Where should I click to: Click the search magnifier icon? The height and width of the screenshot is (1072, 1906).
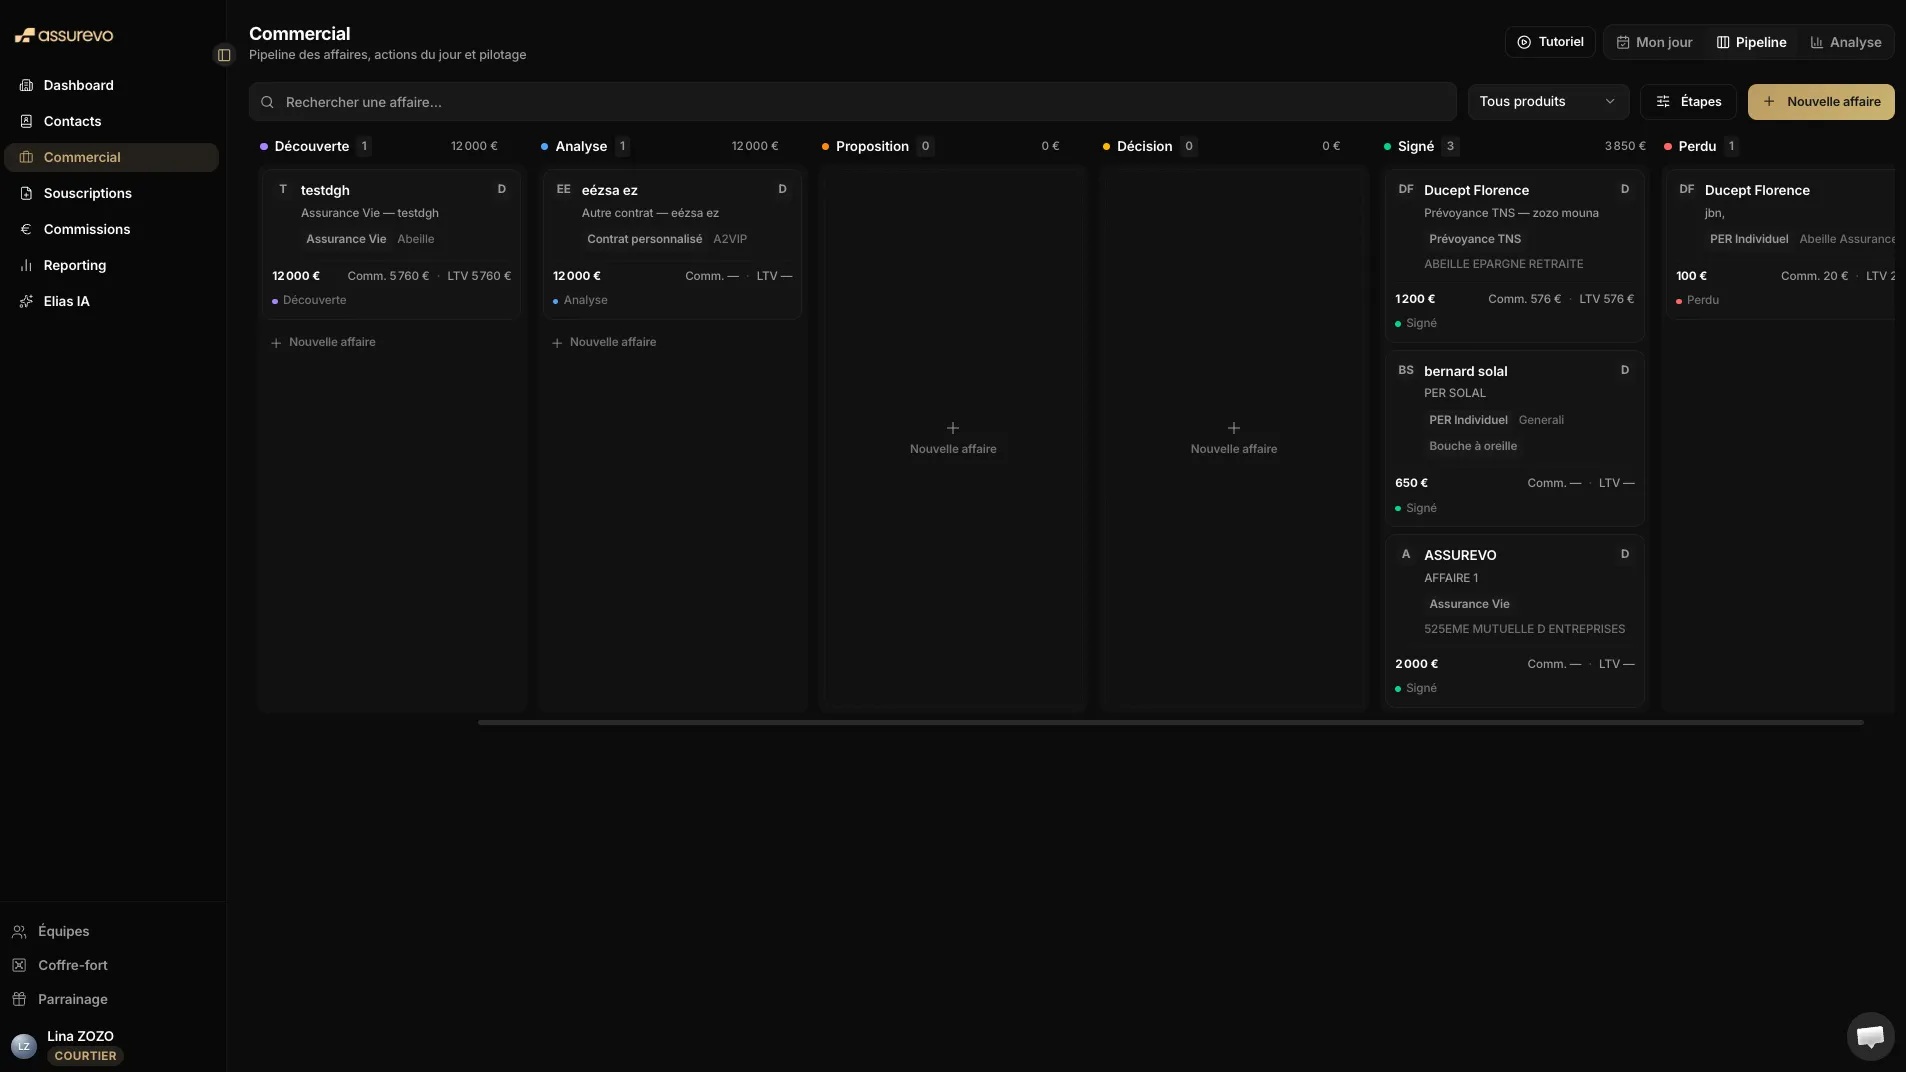pos(267,102)
